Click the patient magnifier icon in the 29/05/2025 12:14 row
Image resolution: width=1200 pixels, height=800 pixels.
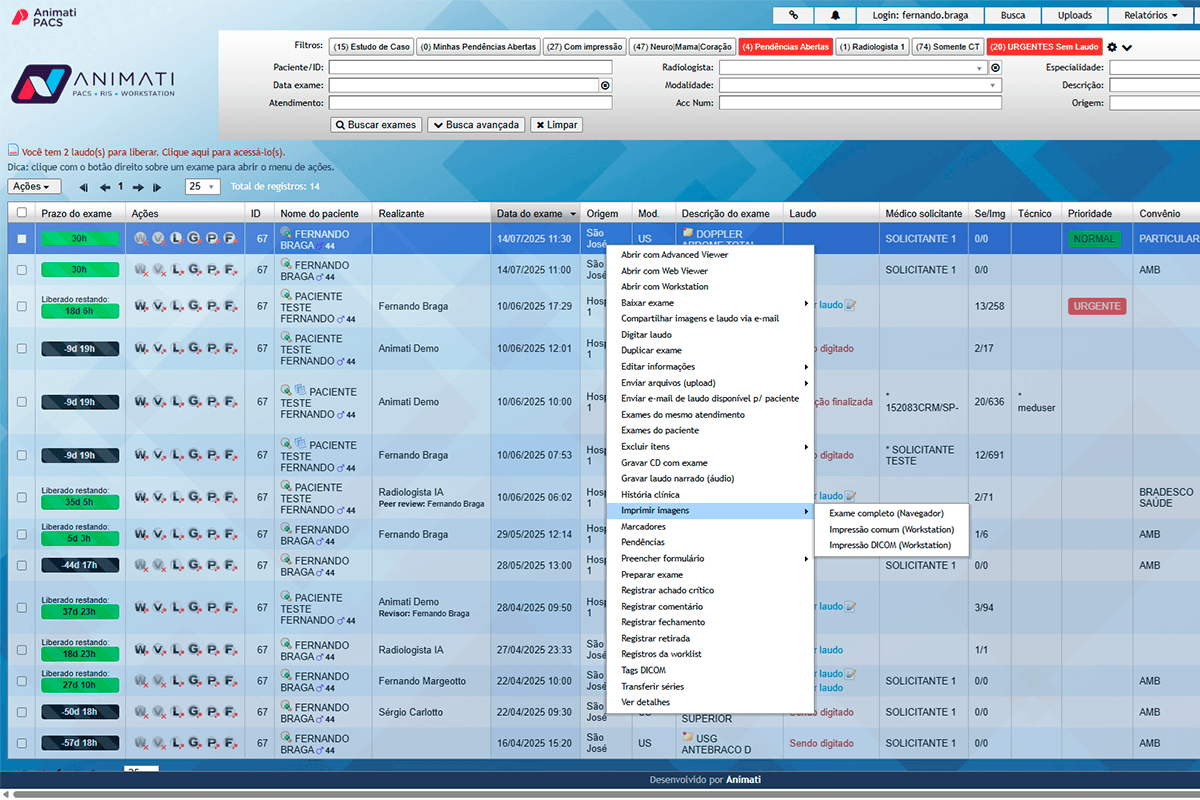[x=286, y=530]
